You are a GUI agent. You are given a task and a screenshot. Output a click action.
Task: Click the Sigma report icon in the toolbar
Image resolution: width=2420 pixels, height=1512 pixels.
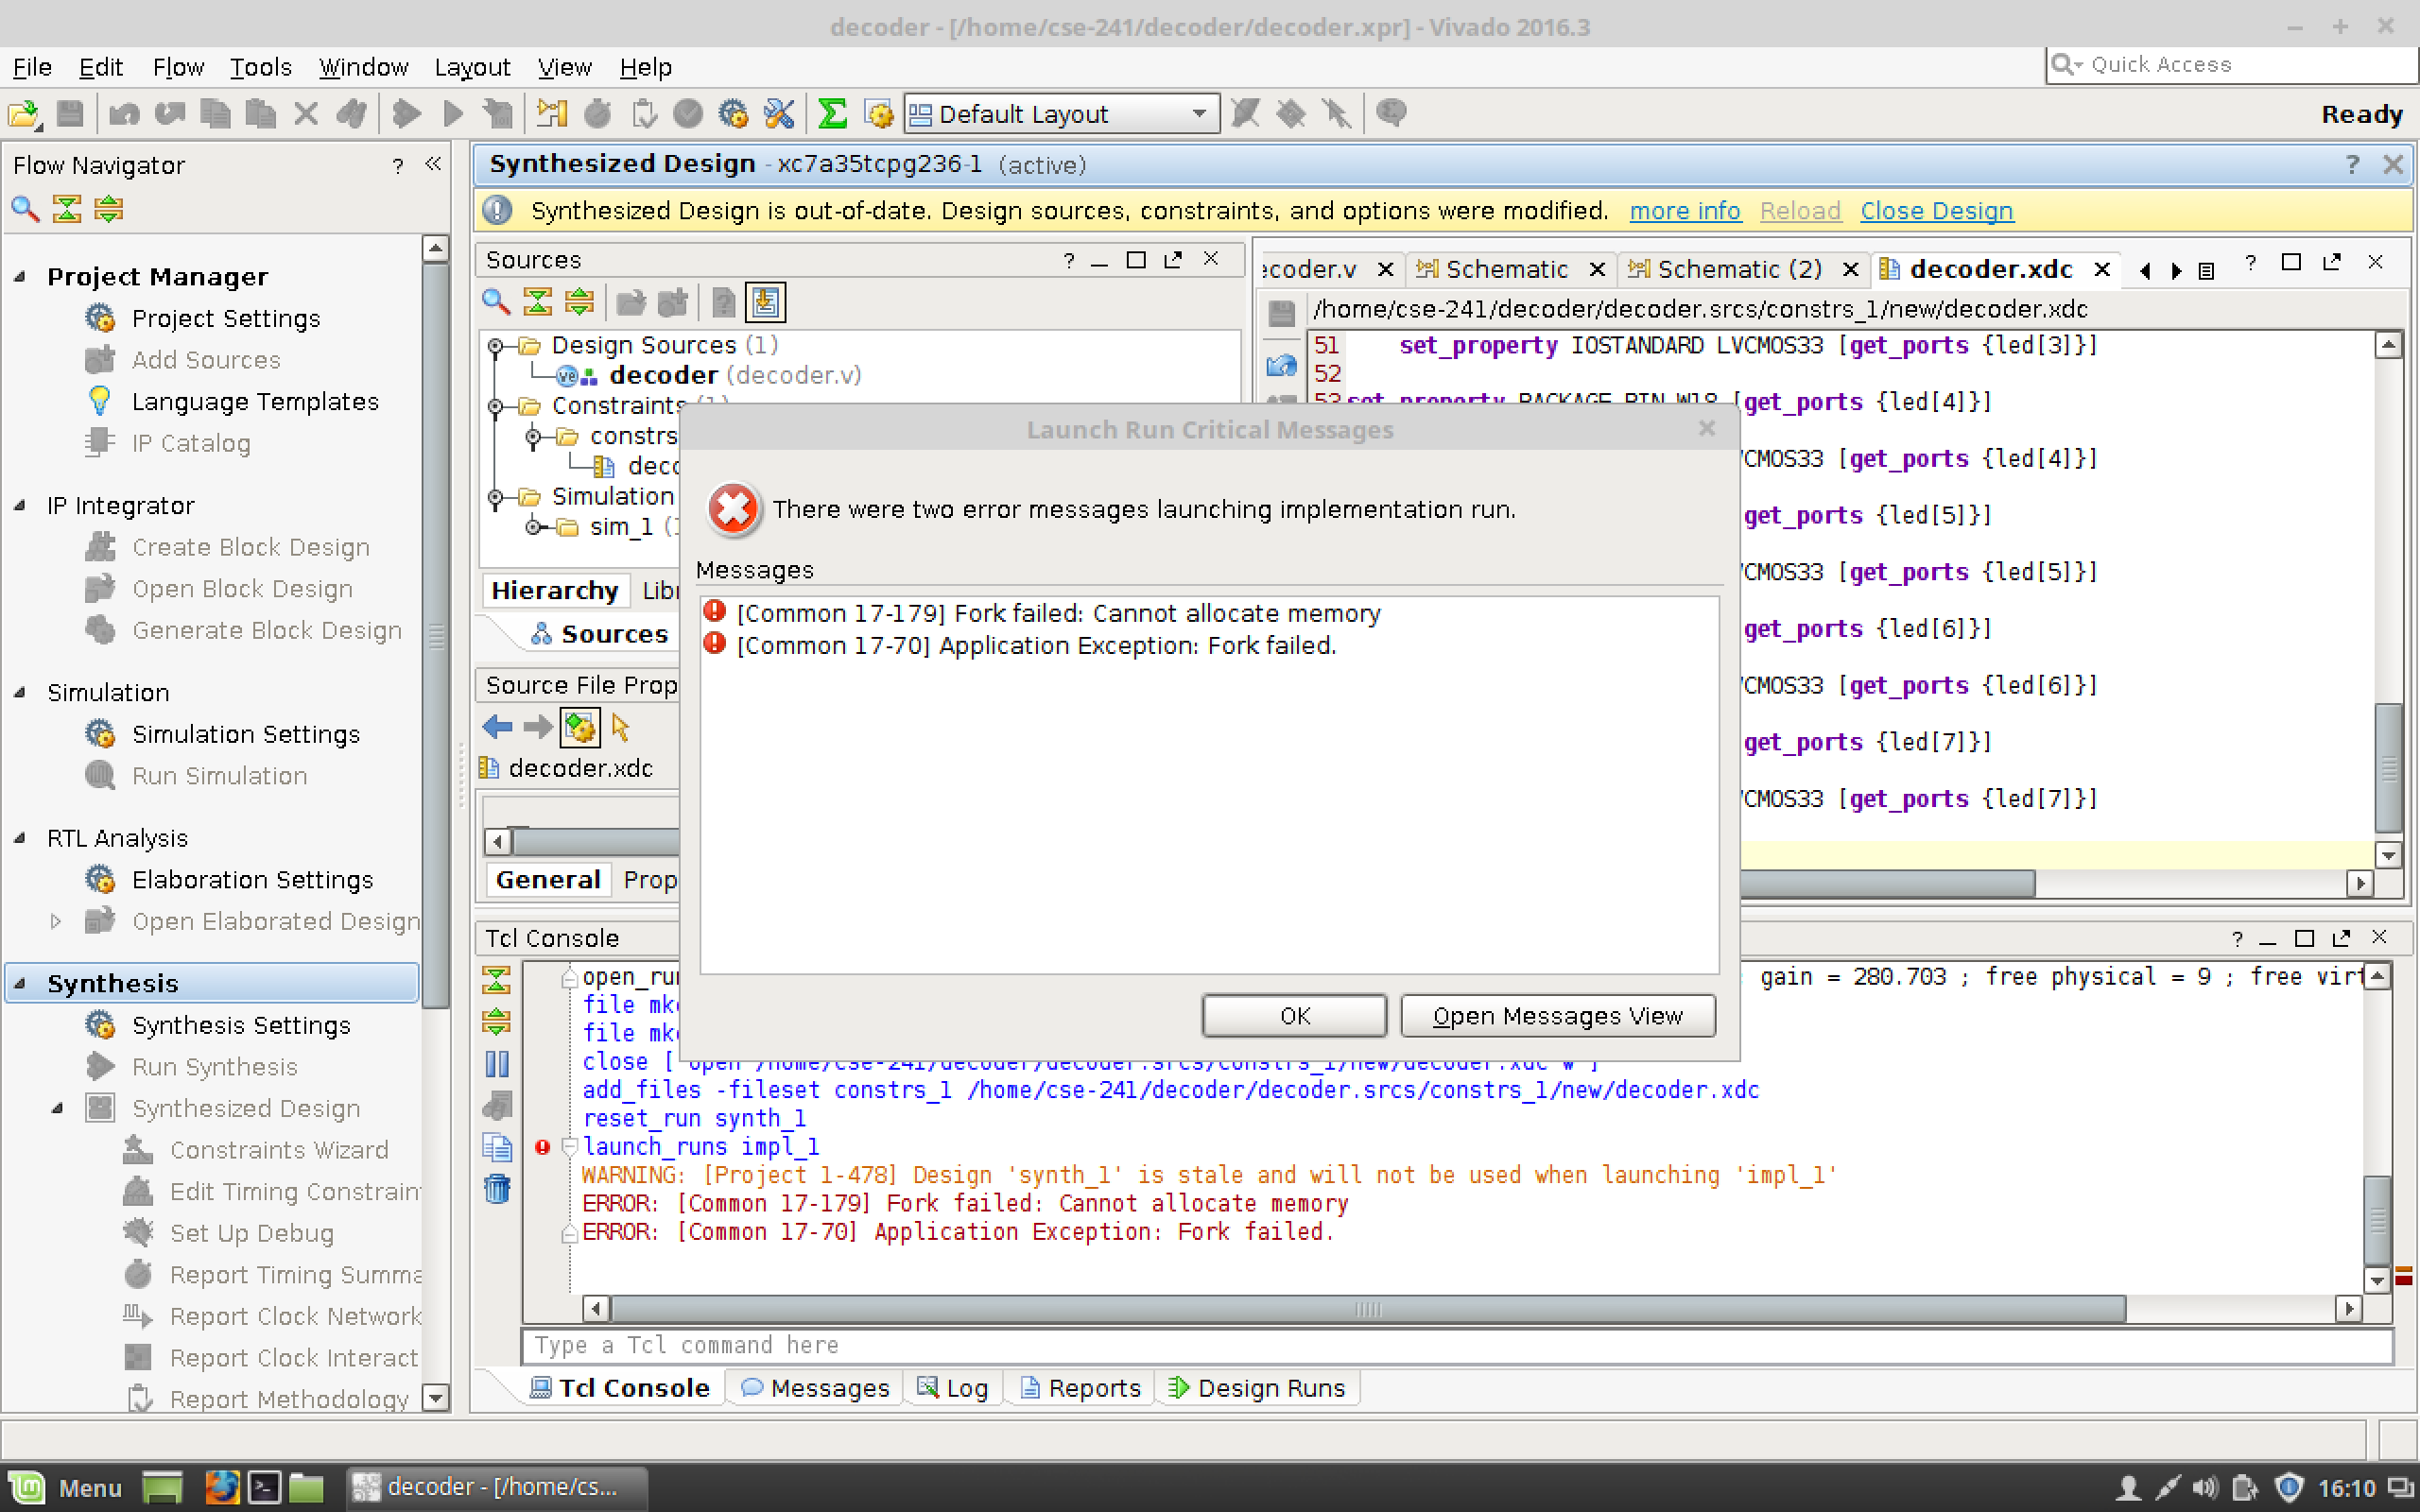[x=831, y=113]
